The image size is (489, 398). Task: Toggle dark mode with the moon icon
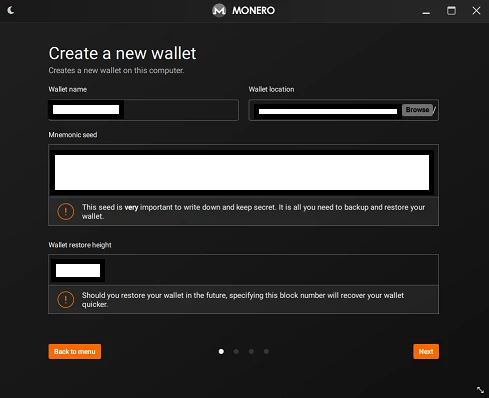click(x=11, y=10)
